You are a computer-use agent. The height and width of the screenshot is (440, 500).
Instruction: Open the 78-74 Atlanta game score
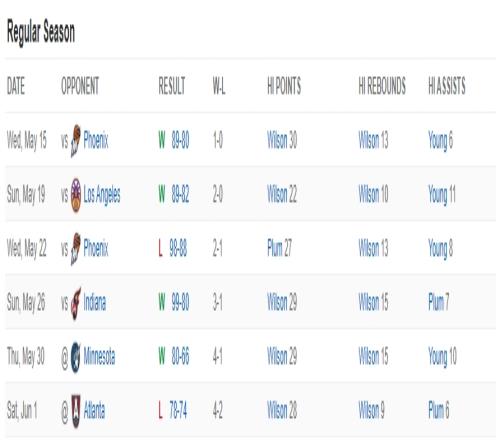tap(178, 411)
